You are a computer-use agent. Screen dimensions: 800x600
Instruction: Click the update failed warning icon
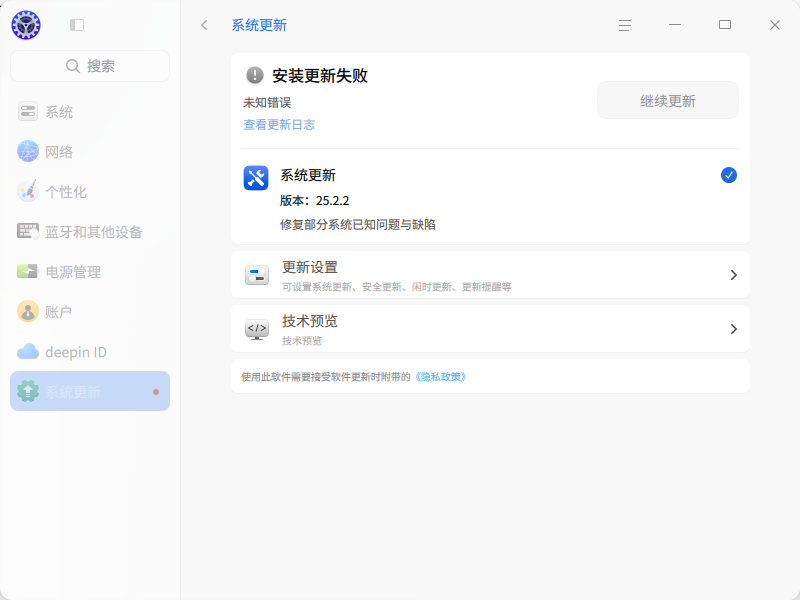point(255,76)
